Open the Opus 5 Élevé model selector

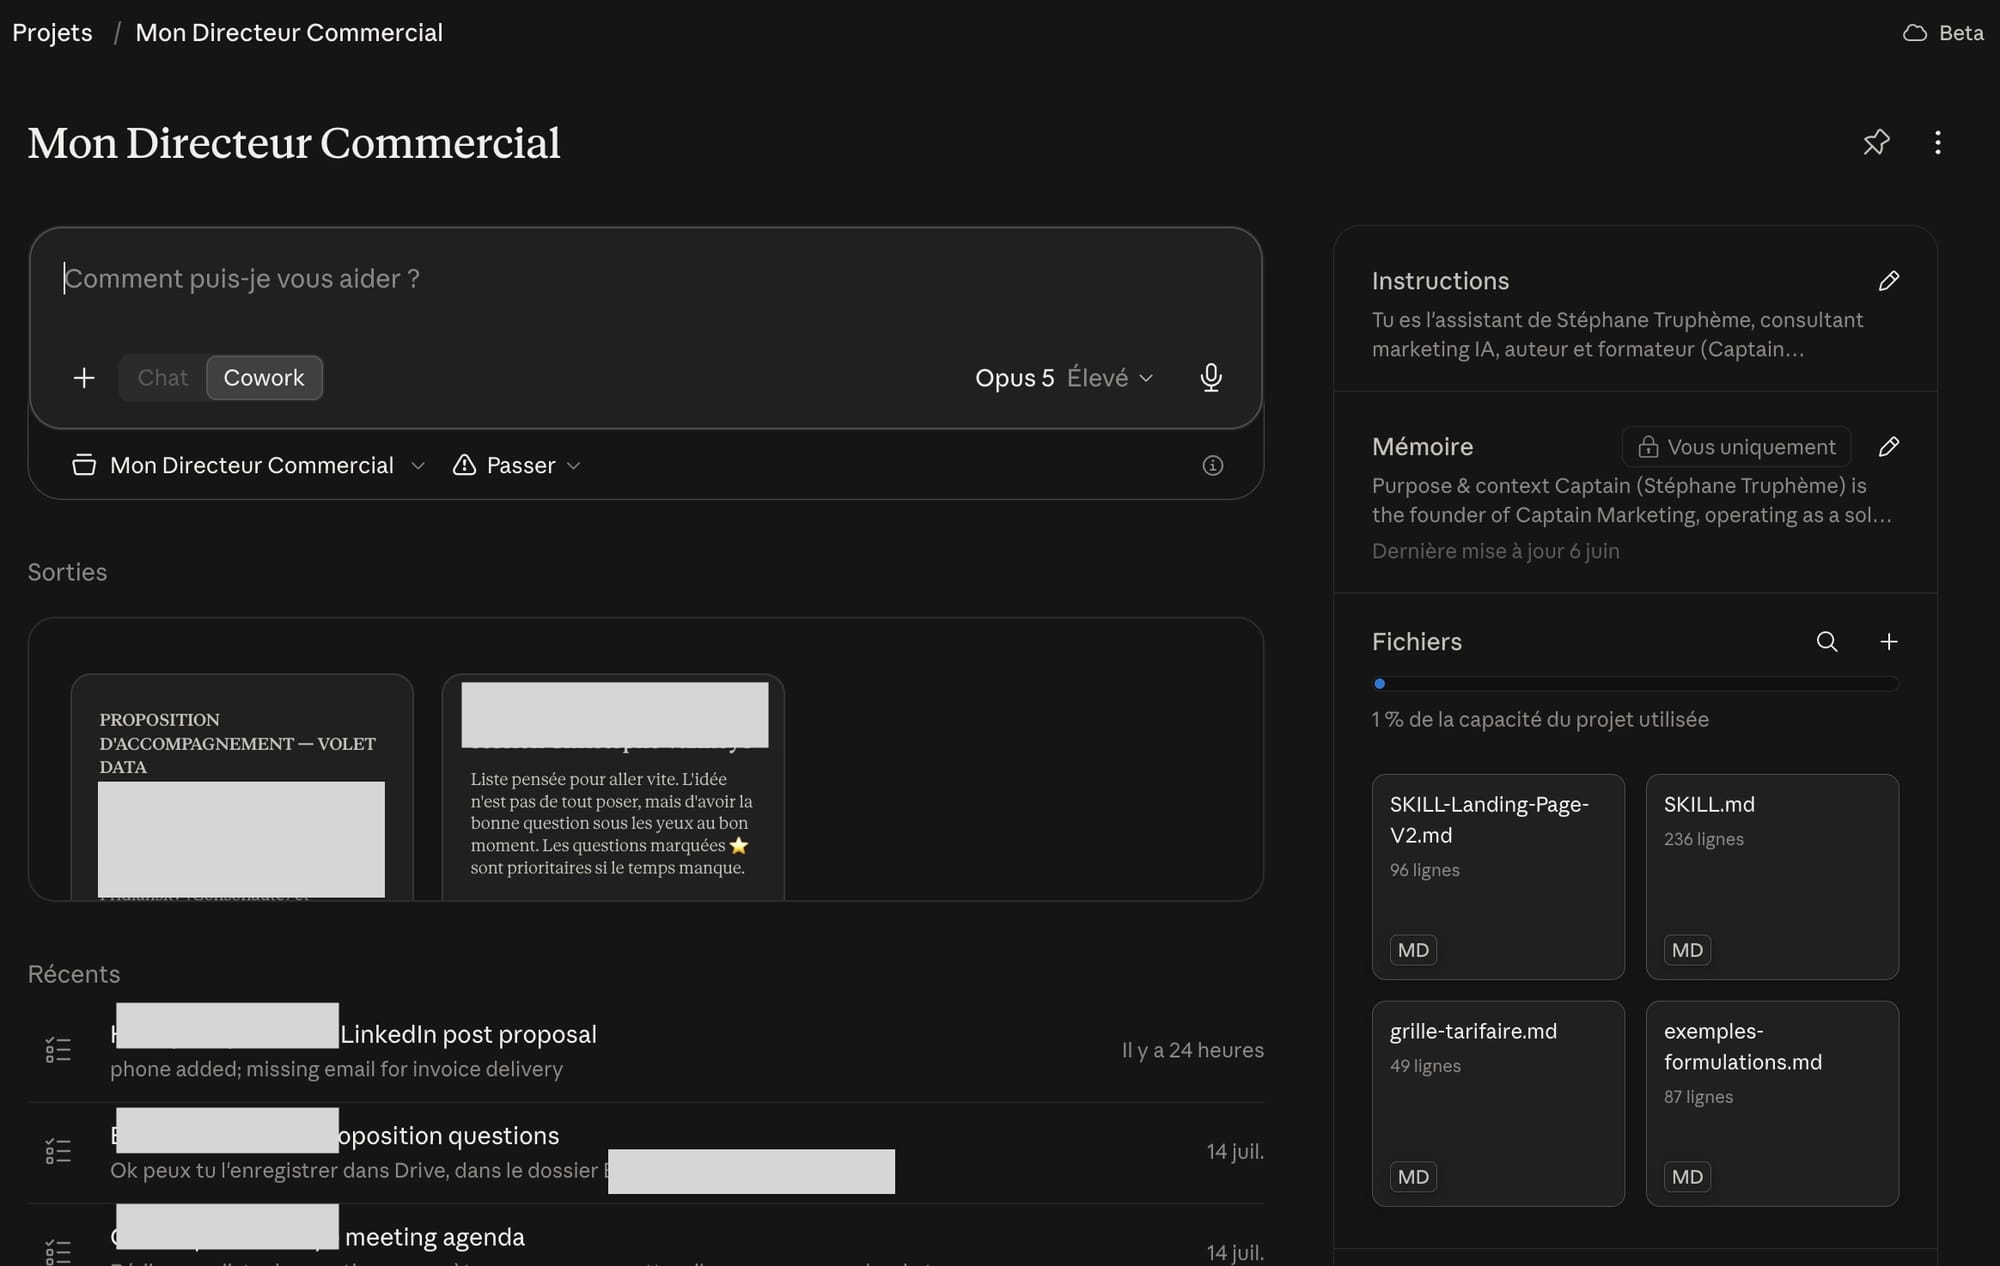pyautogui.click(x=1064, y=378)
